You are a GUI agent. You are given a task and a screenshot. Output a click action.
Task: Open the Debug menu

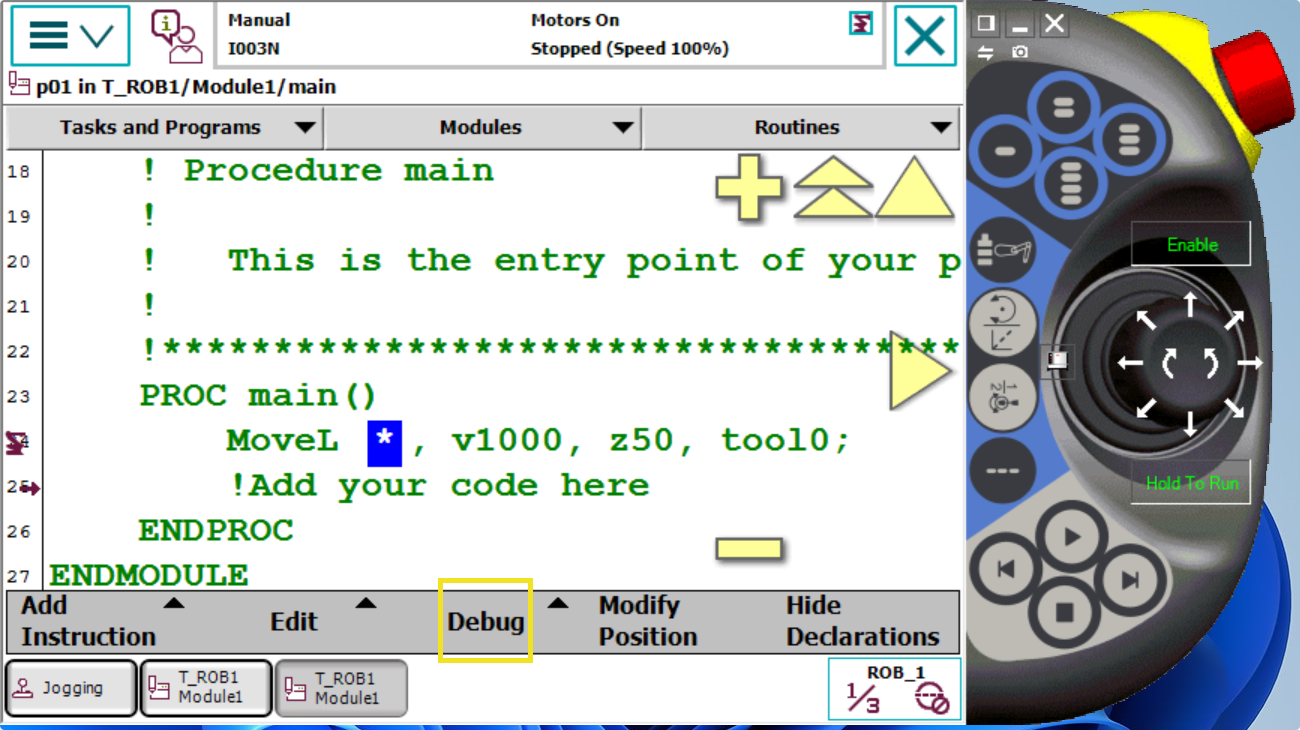point(486,621)
